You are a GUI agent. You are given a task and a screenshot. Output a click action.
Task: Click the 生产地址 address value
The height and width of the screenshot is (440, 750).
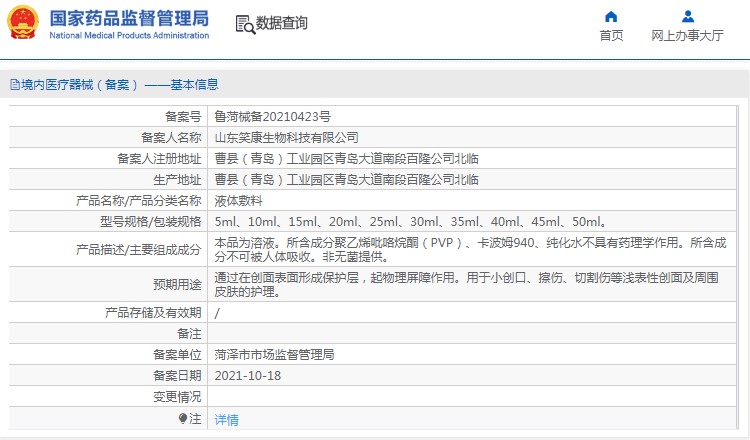[x=347, y=179]
